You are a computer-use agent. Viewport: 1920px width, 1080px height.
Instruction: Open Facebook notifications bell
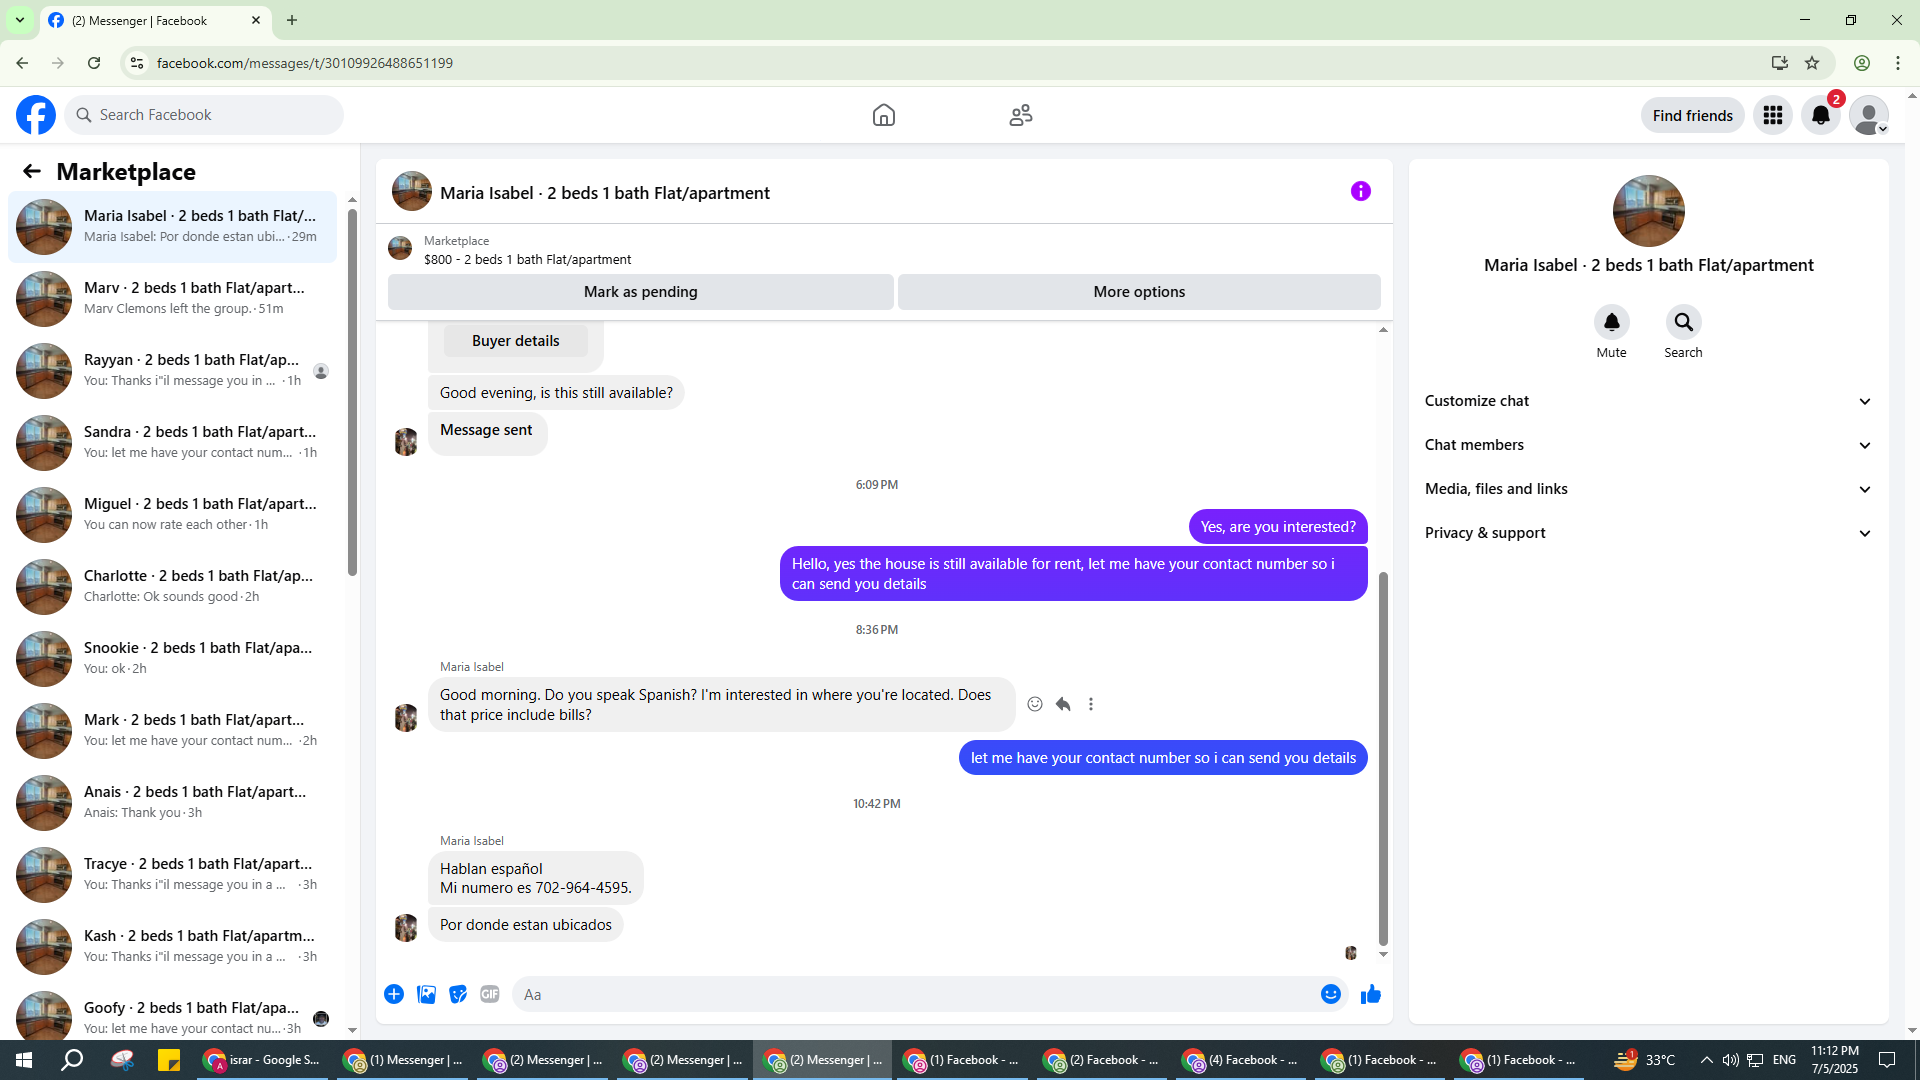[x=1820, y=115]
